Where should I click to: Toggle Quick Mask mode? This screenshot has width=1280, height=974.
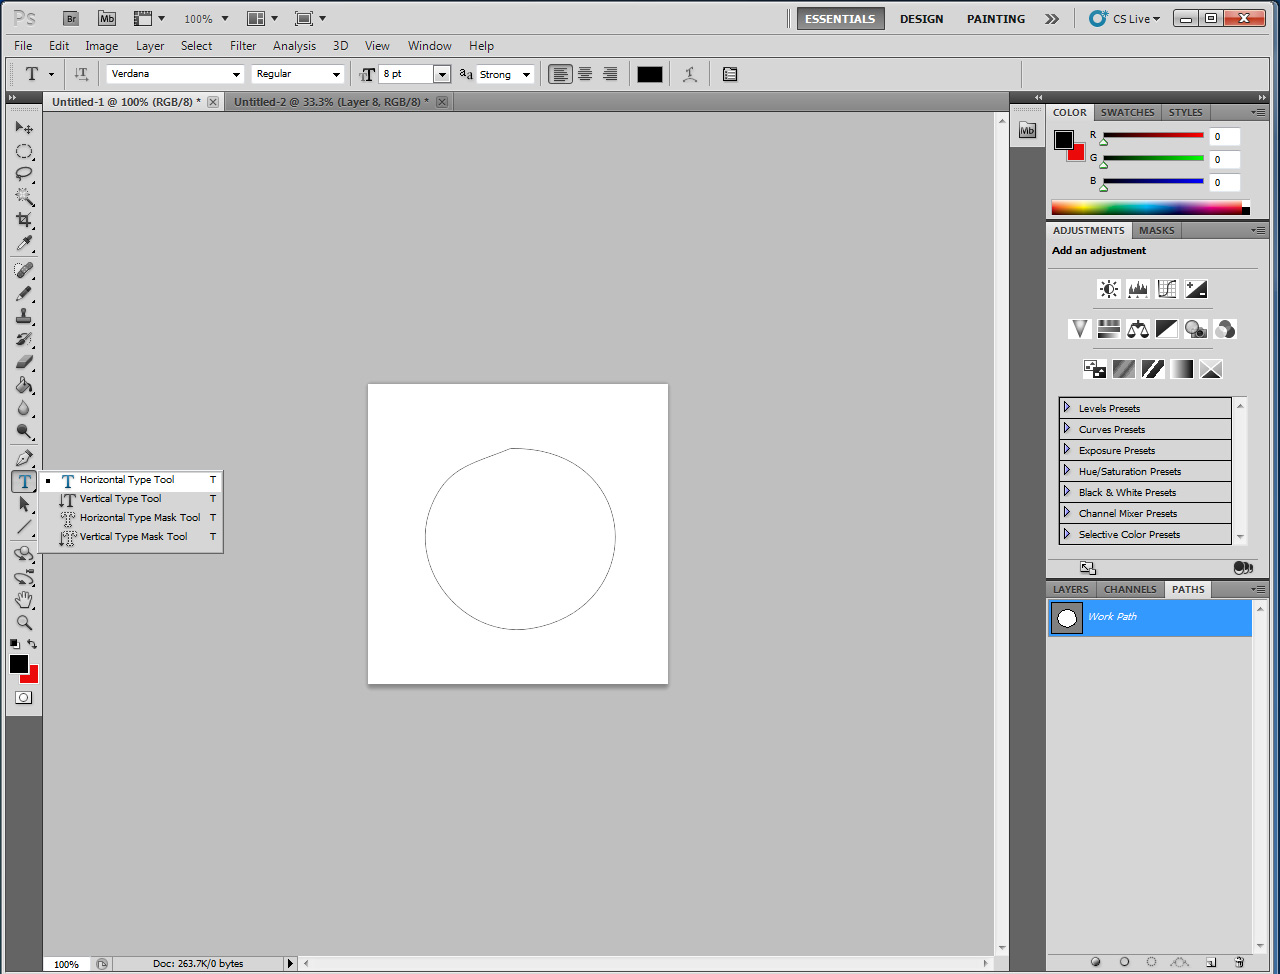coord(24,698)
